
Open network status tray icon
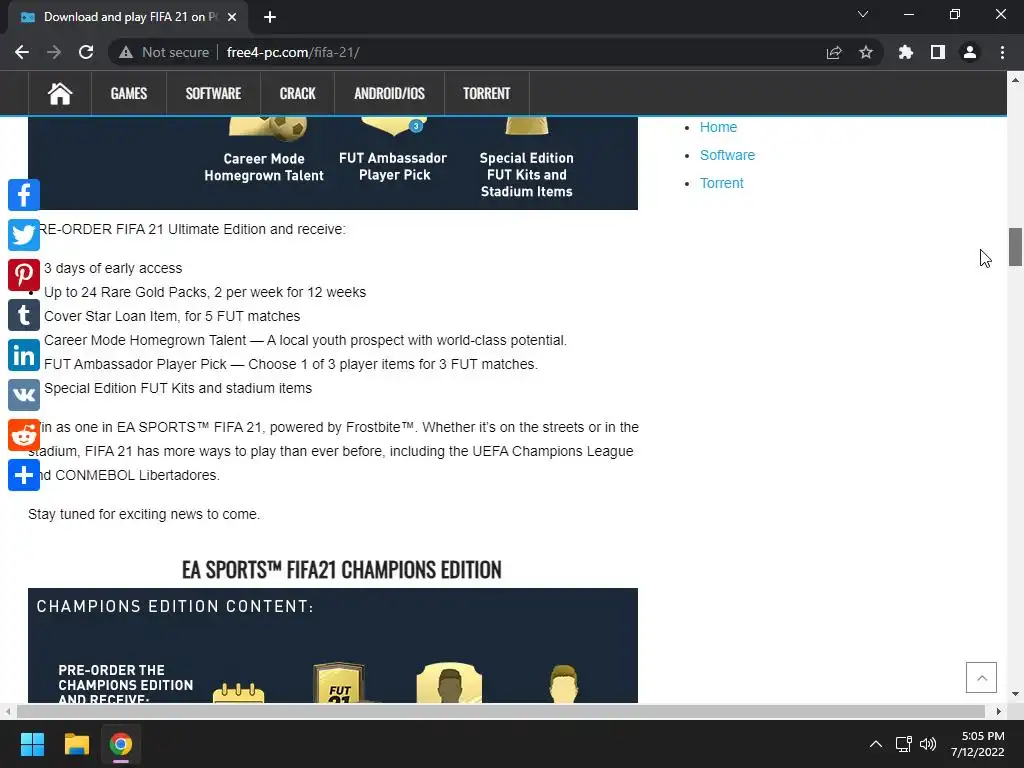(x=904, y=744)
